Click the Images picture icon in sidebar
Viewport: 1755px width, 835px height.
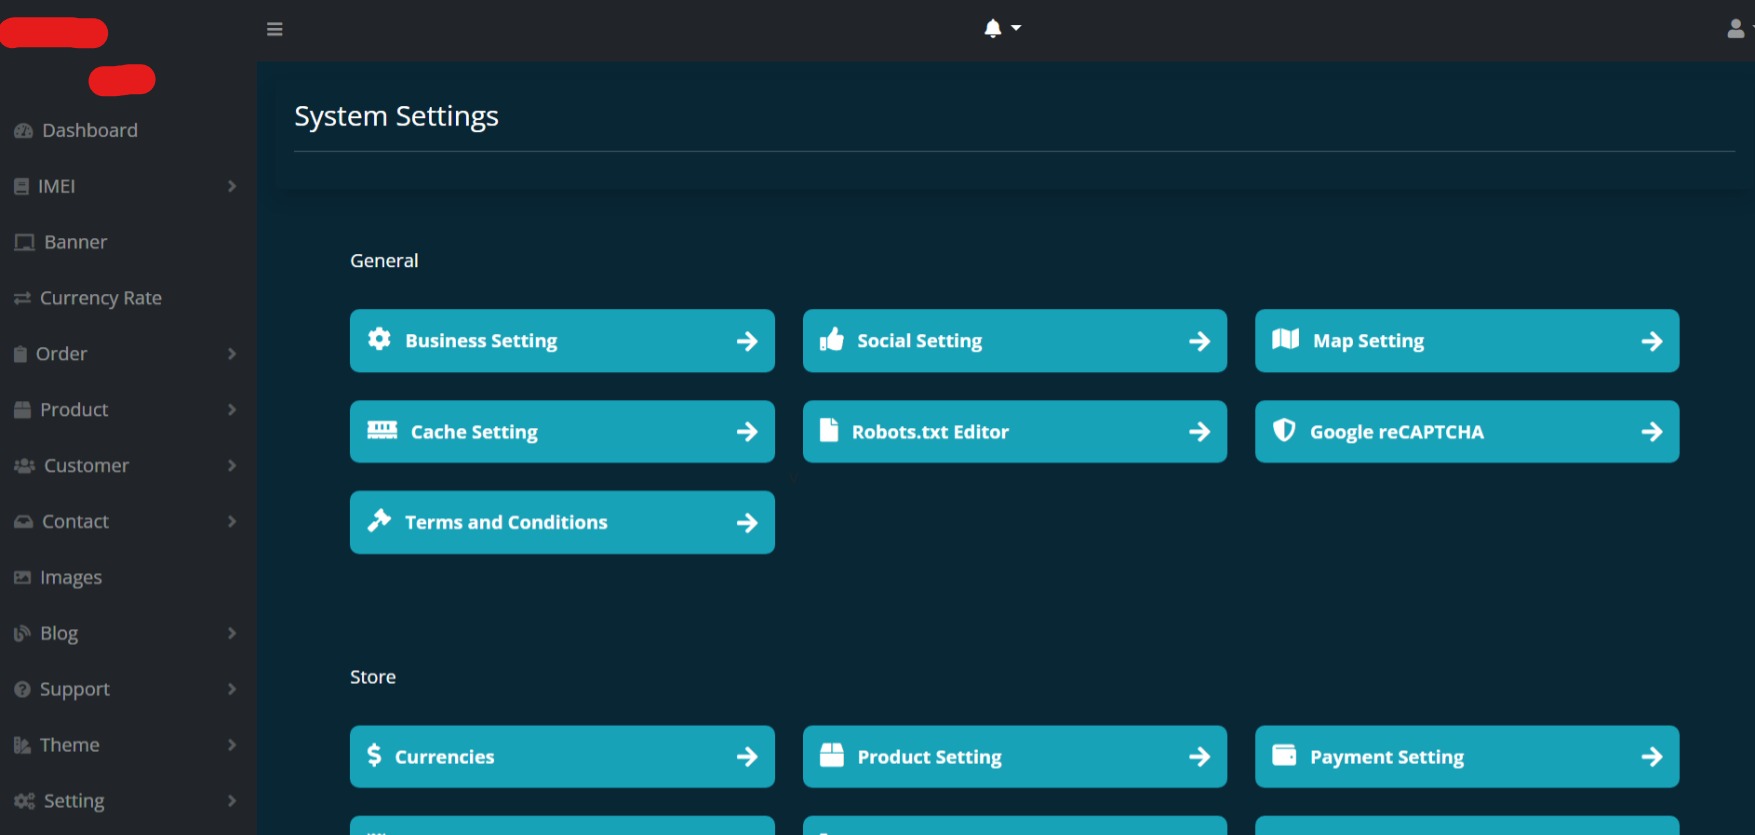point(23,578)
